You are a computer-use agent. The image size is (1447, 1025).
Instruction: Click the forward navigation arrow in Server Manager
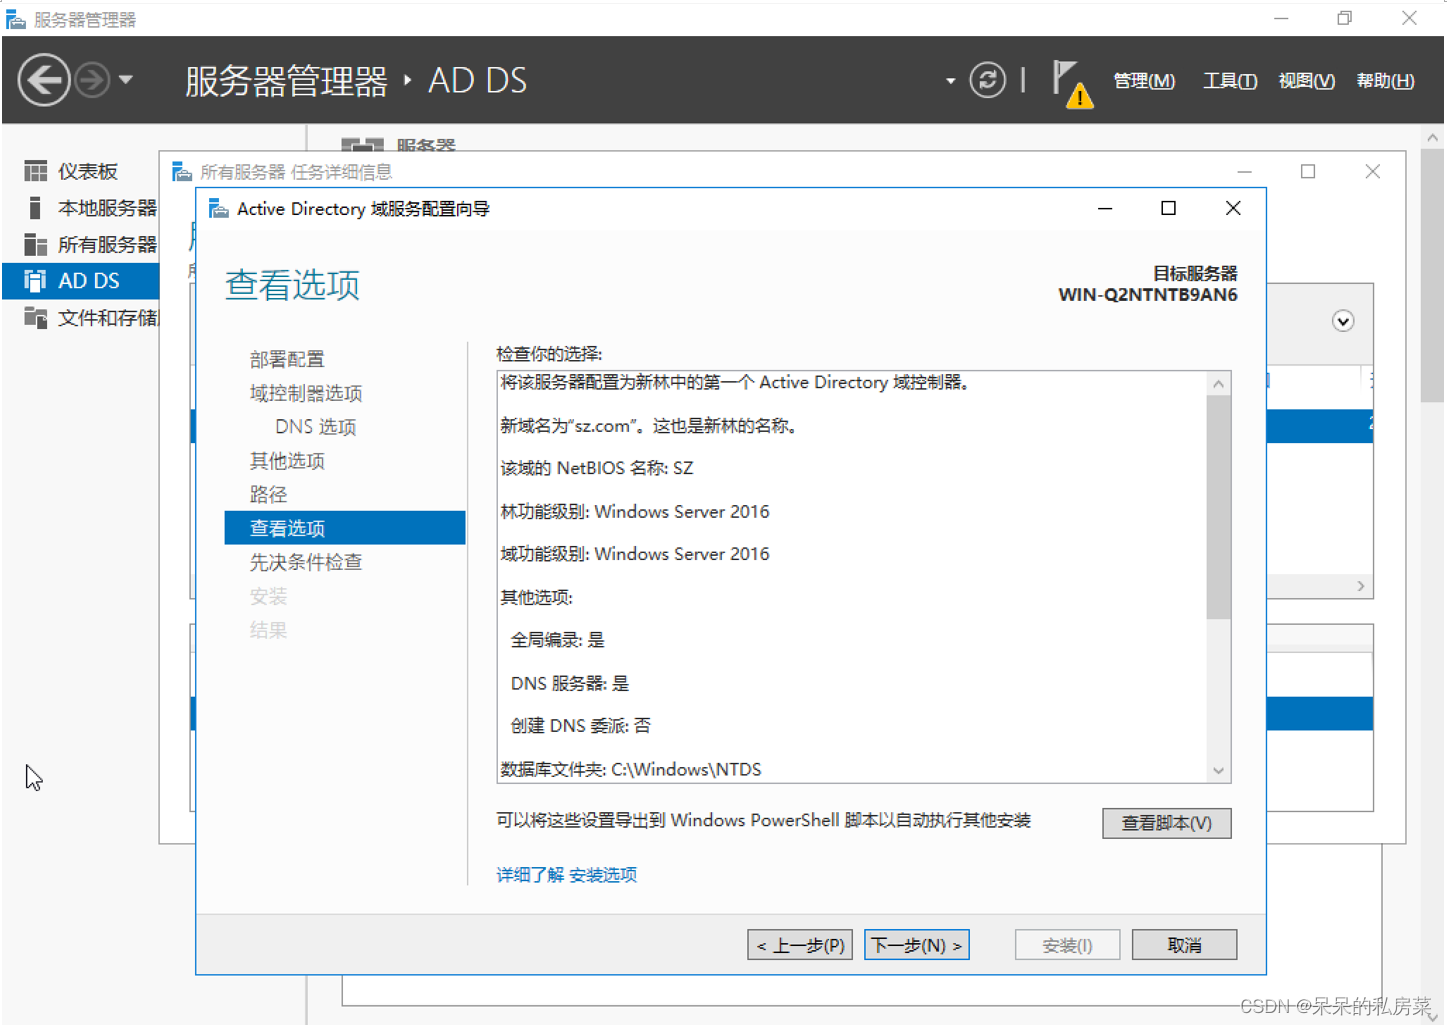pos(92,80)
